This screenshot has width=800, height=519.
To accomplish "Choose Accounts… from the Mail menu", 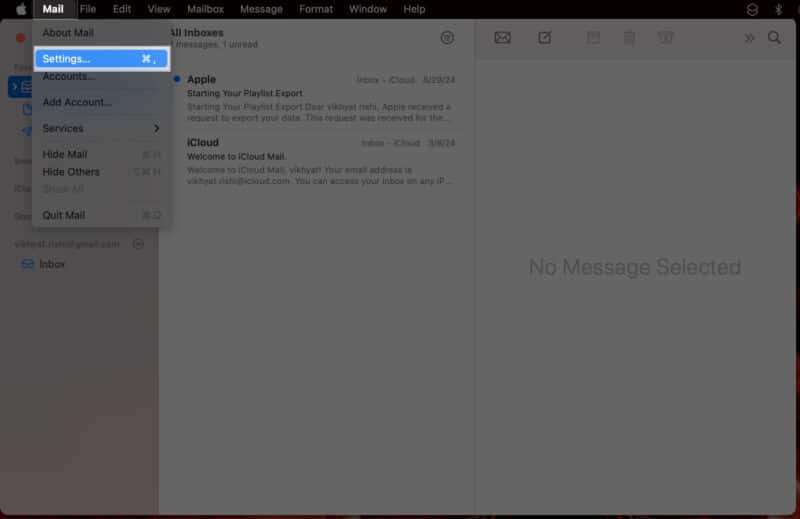I will coord(101,76).
